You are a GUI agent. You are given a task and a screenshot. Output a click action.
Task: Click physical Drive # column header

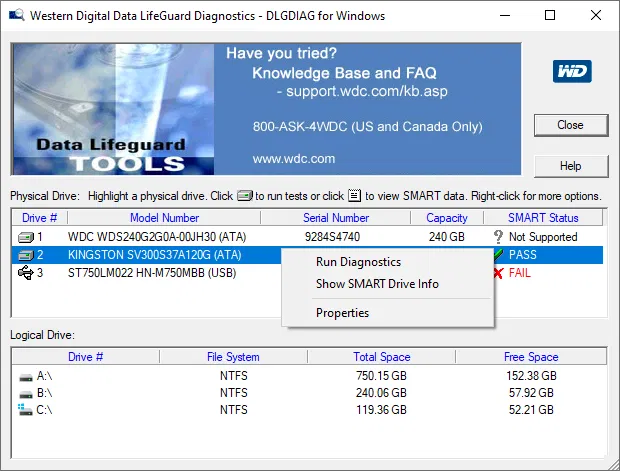tap(40, 218)
